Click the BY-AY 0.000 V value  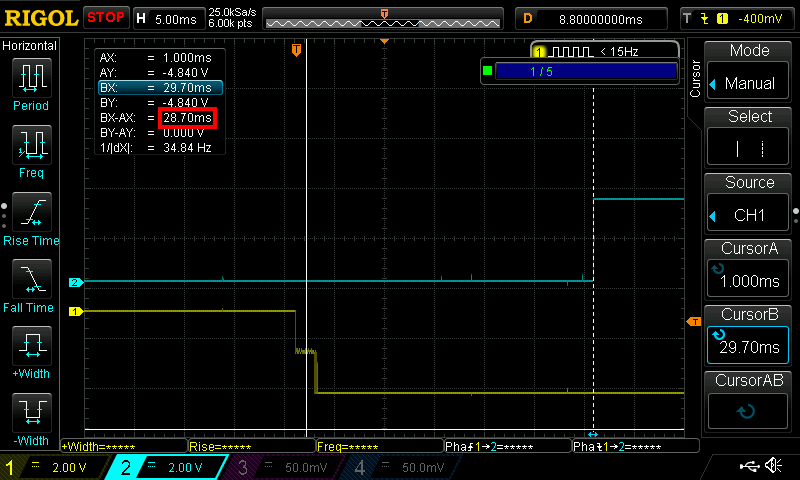tap(184, 133)
